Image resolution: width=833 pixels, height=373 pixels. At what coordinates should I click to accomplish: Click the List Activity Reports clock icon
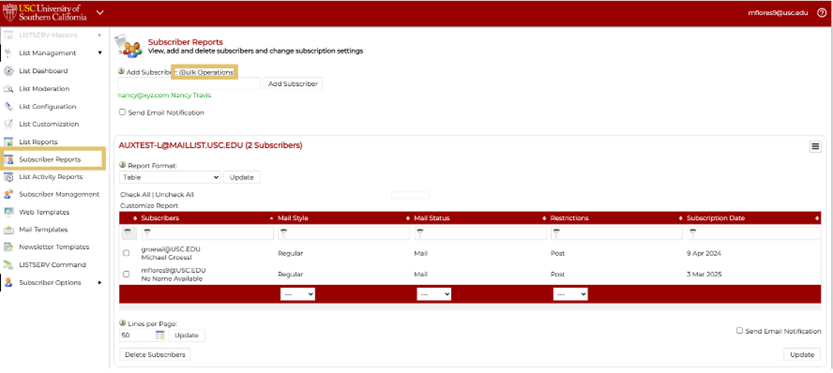click(x=8, y=177)
